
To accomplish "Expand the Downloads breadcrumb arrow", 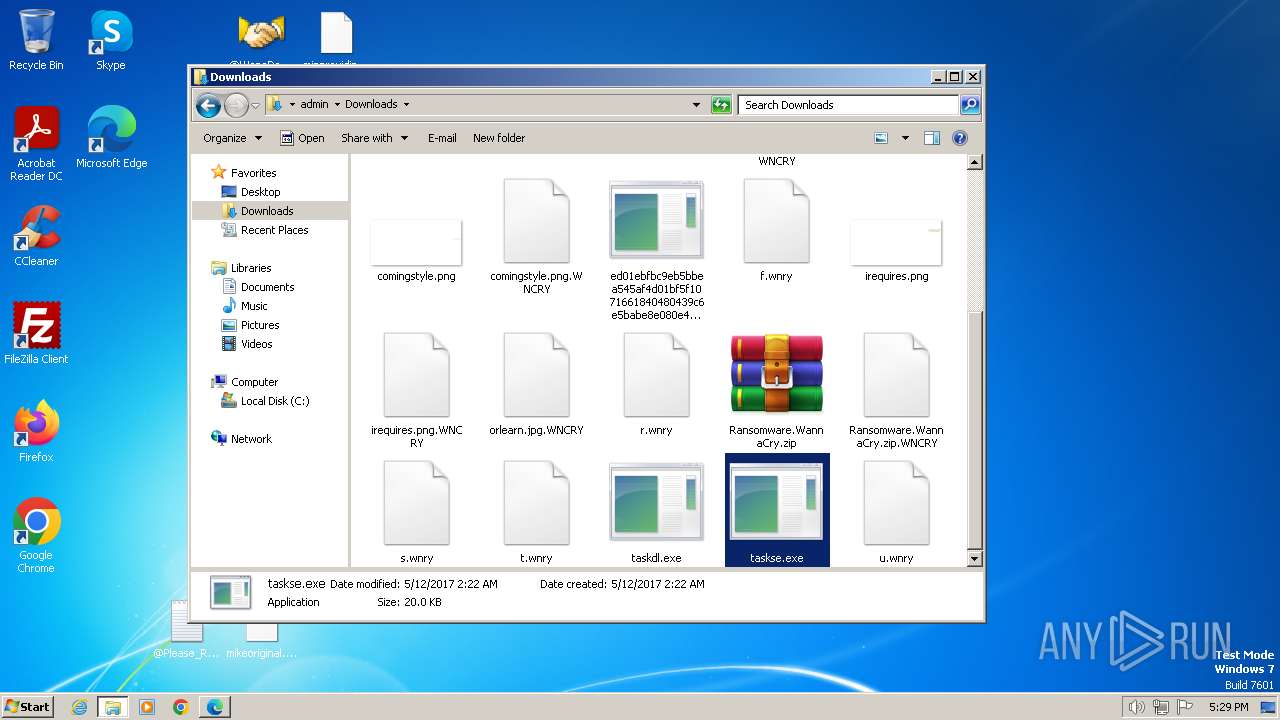I will 406,104.
